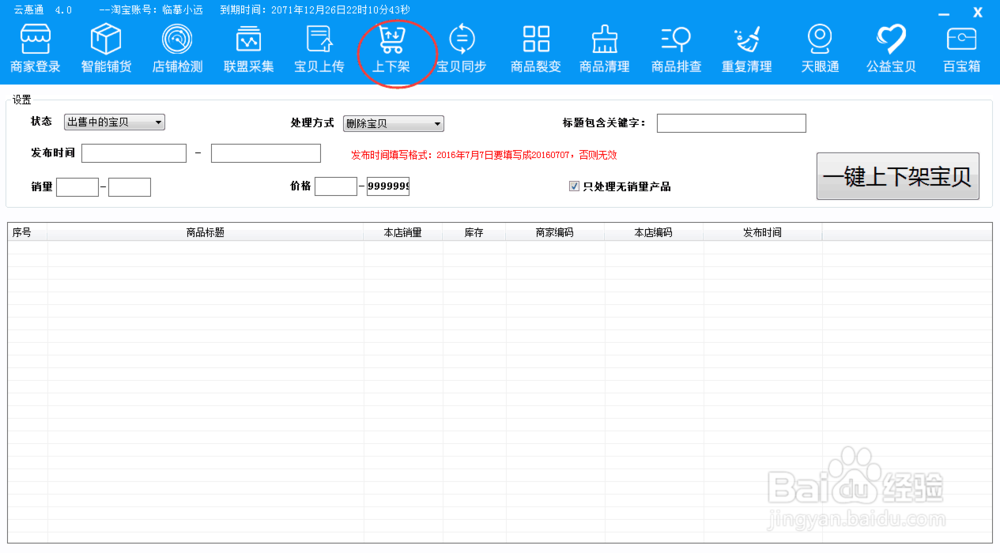Expand the 状态 dropdown showing 出售中的宝贝
This screenshot has width=1000, height=553.
click(x=114, y=122)
